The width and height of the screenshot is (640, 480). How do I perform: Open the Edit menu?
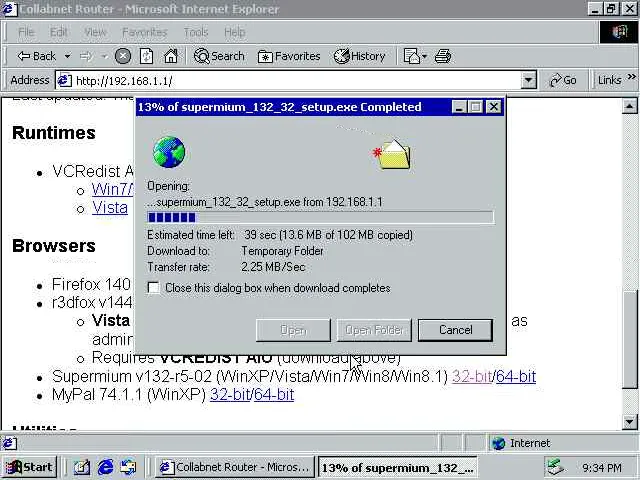[58, 32]
